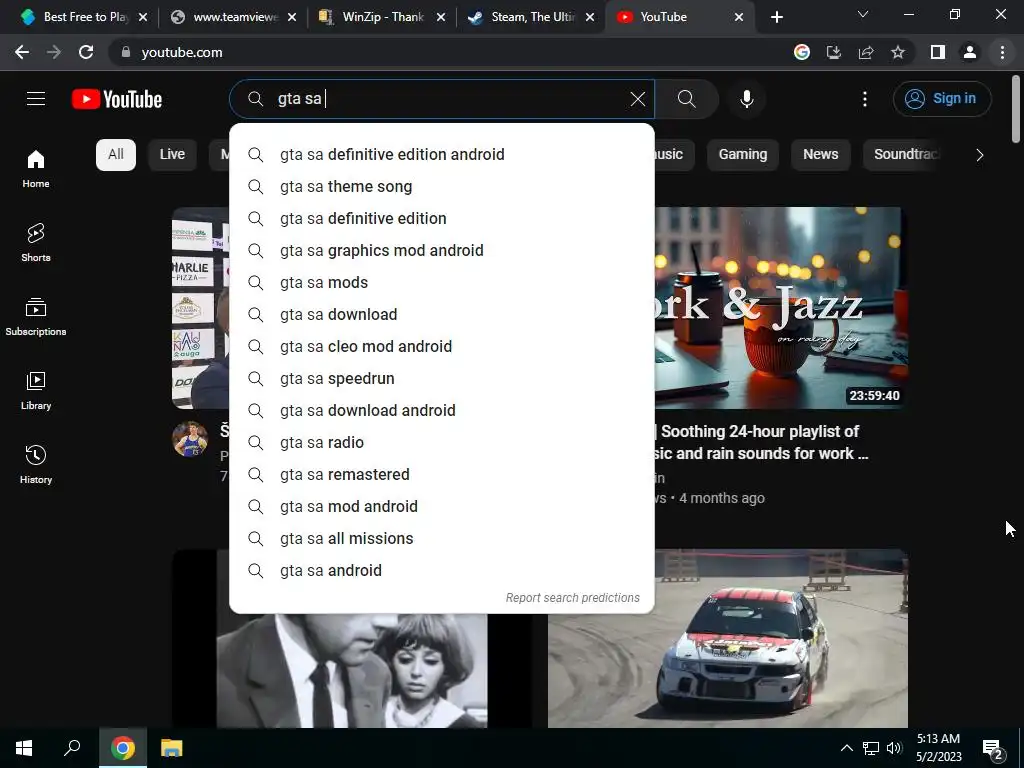Select the All filter chip
Image resolution: width=1024 pixels, height=768 pixels.
pos(116,155)
